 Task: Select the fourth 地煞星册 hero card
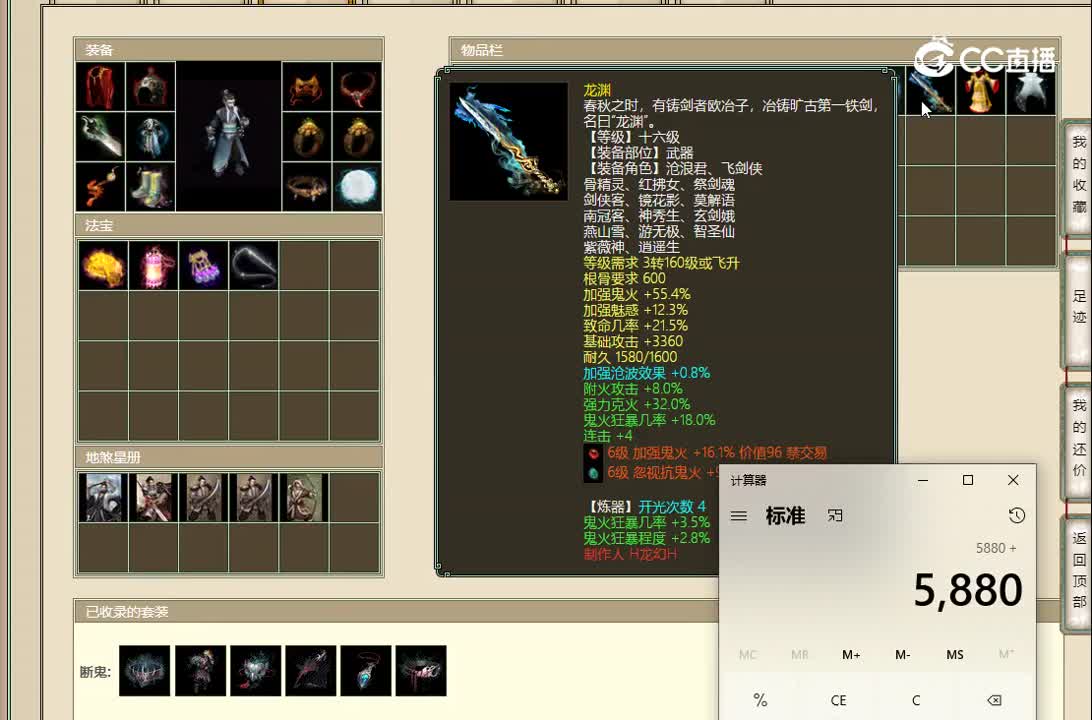tap(254, 497)
